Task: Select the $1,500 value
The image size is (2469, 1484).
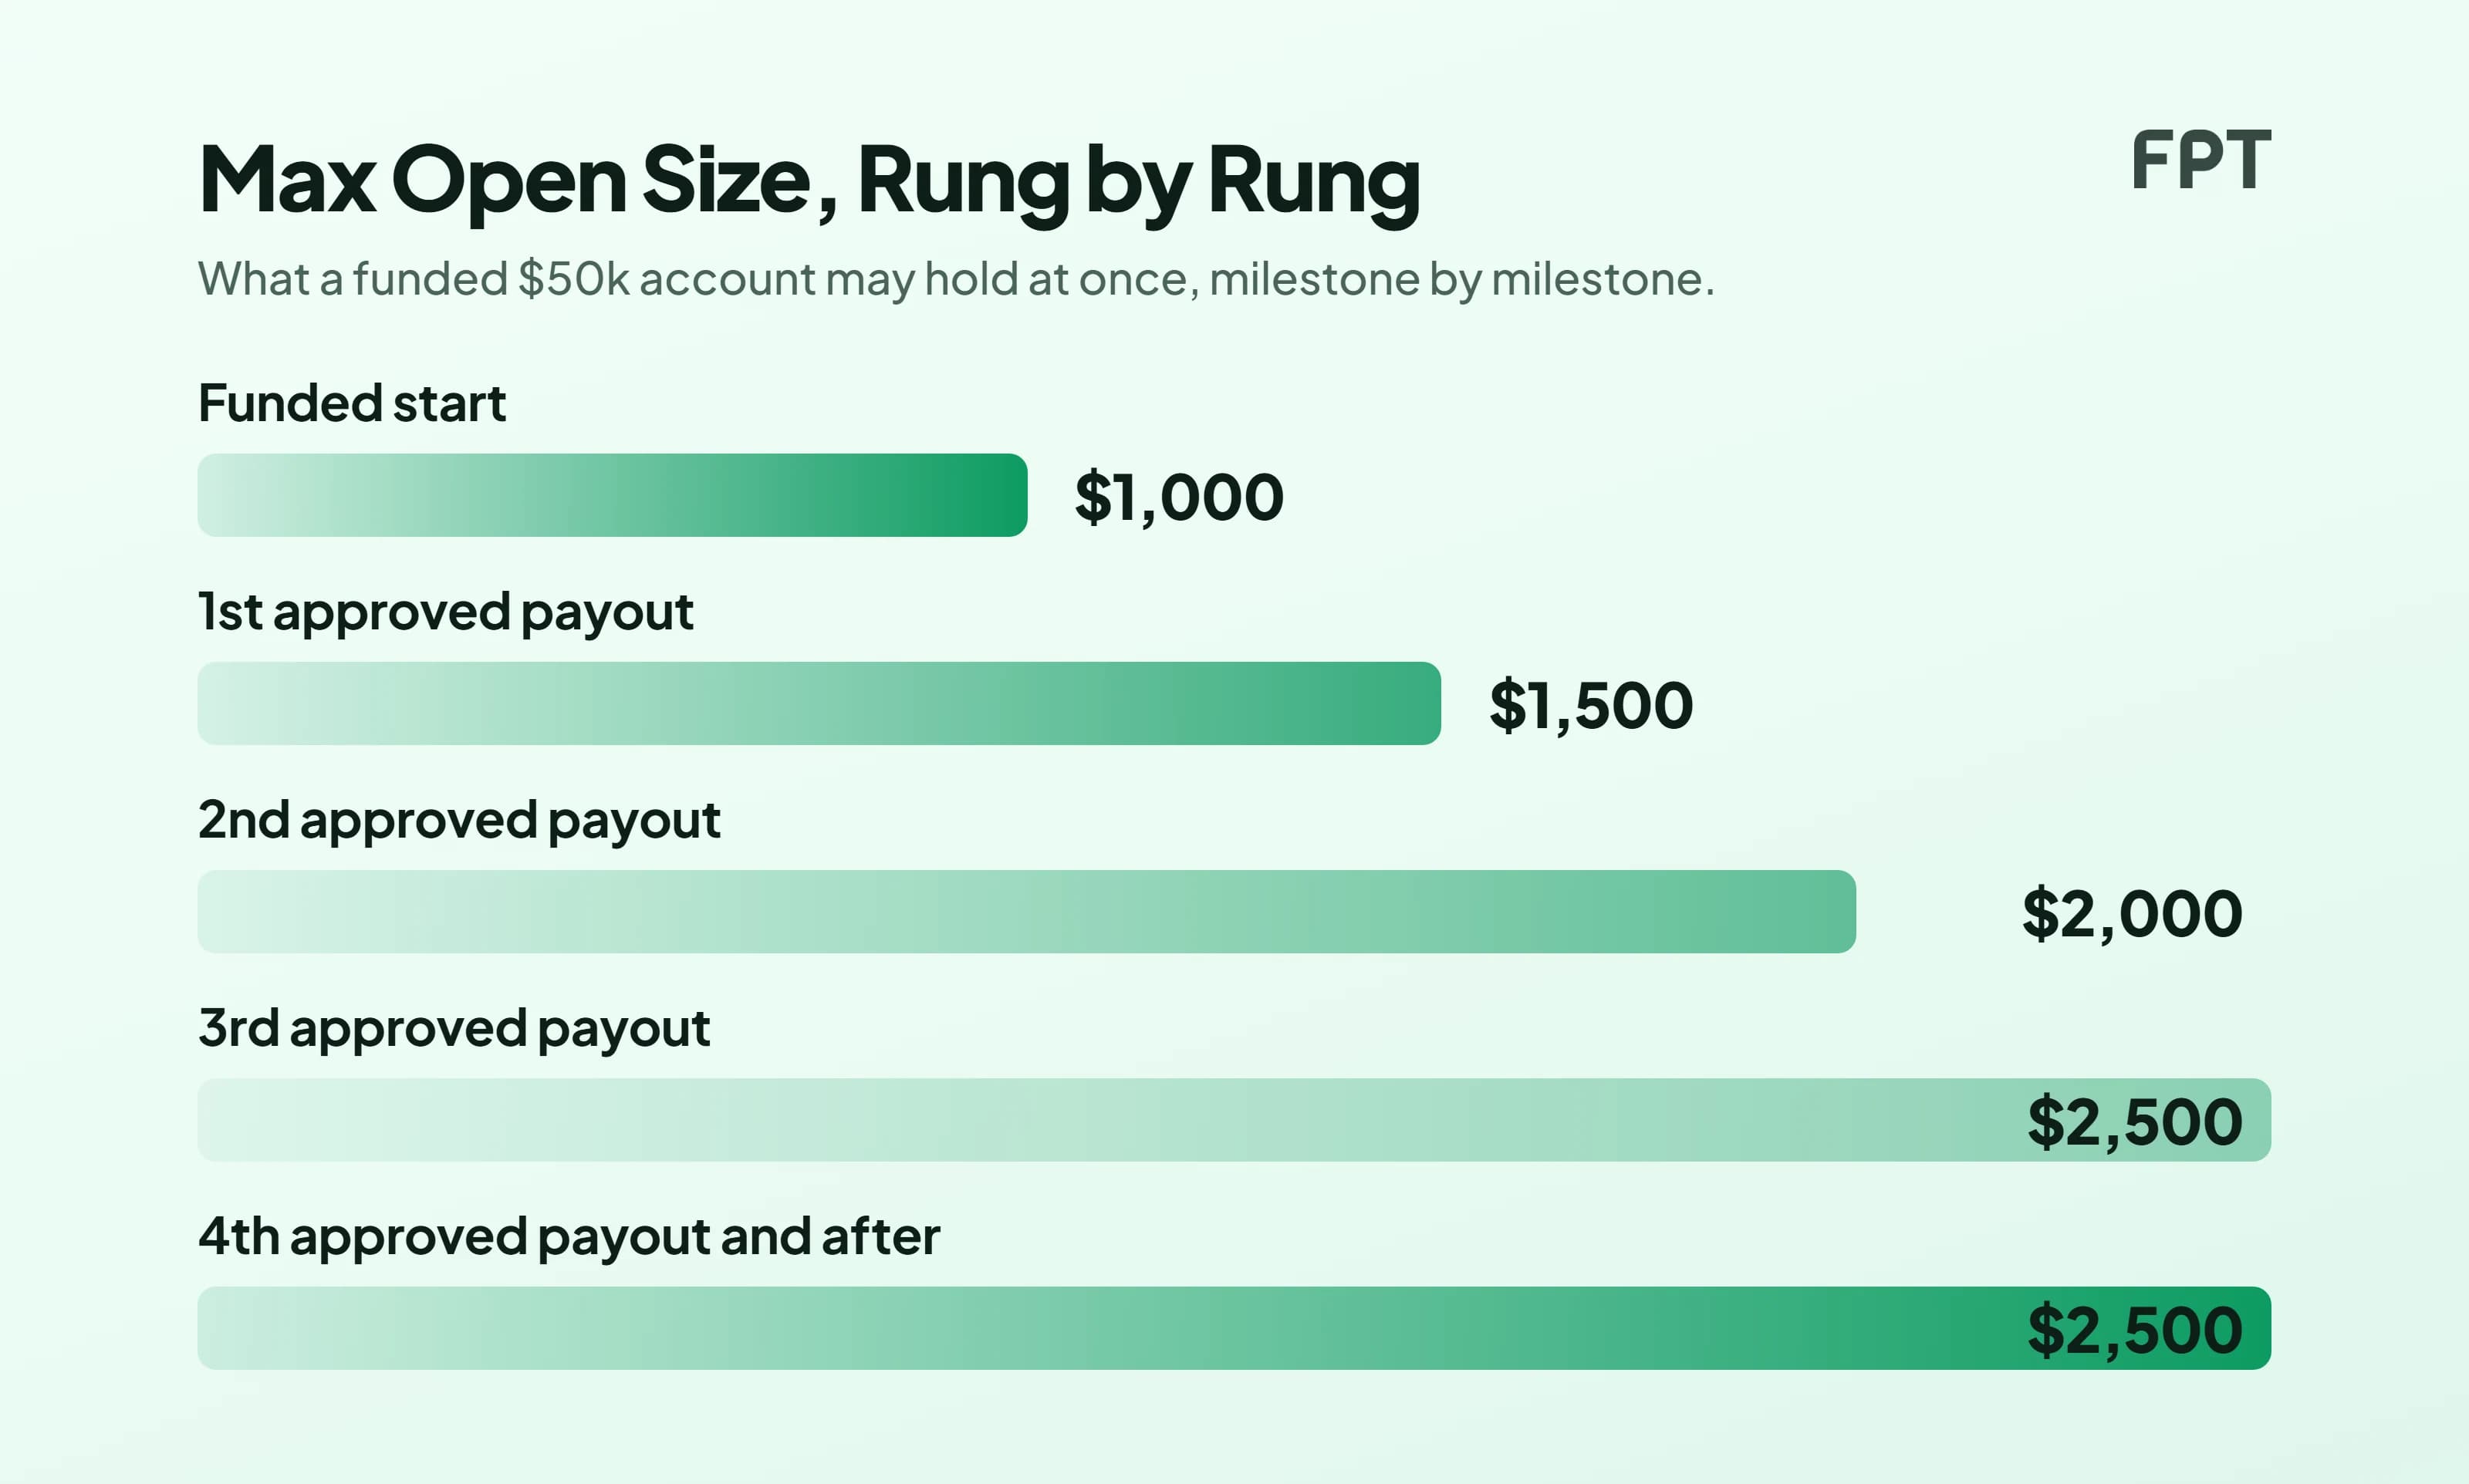Action: click(x=1591, y=705)
